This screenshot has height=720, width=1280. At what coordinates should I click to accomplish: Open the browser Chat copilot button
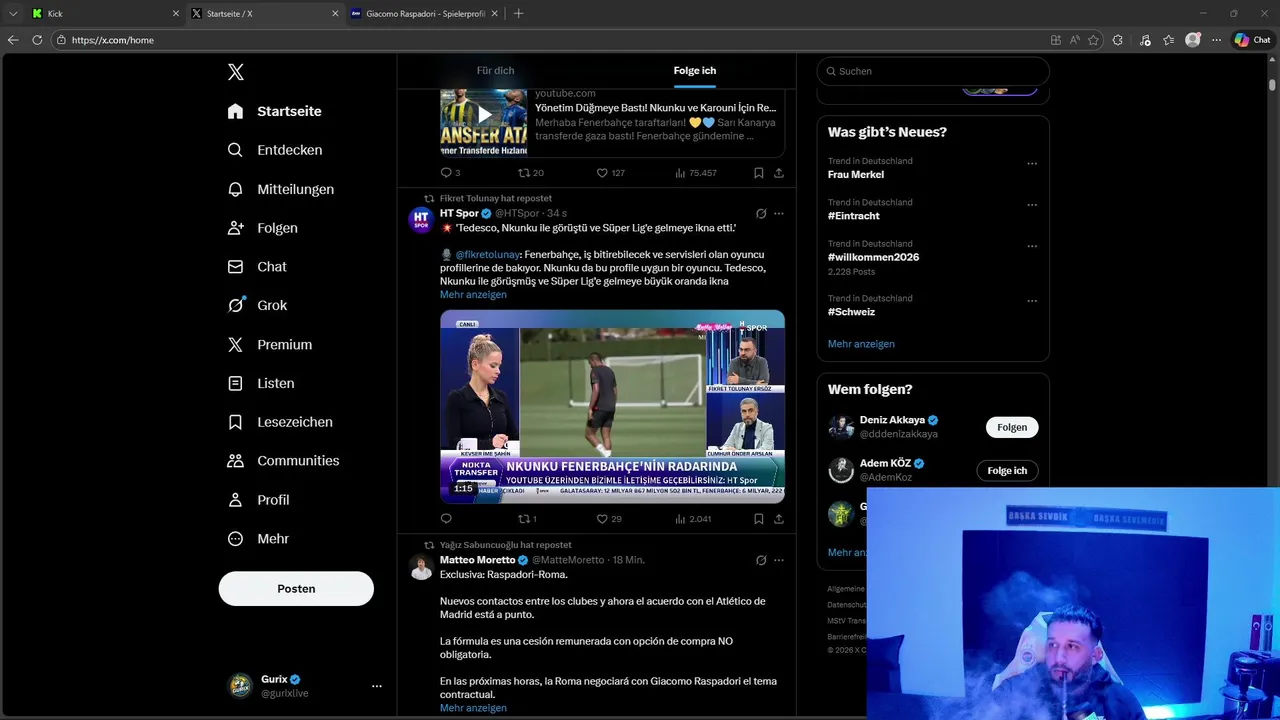[1252, 40]
